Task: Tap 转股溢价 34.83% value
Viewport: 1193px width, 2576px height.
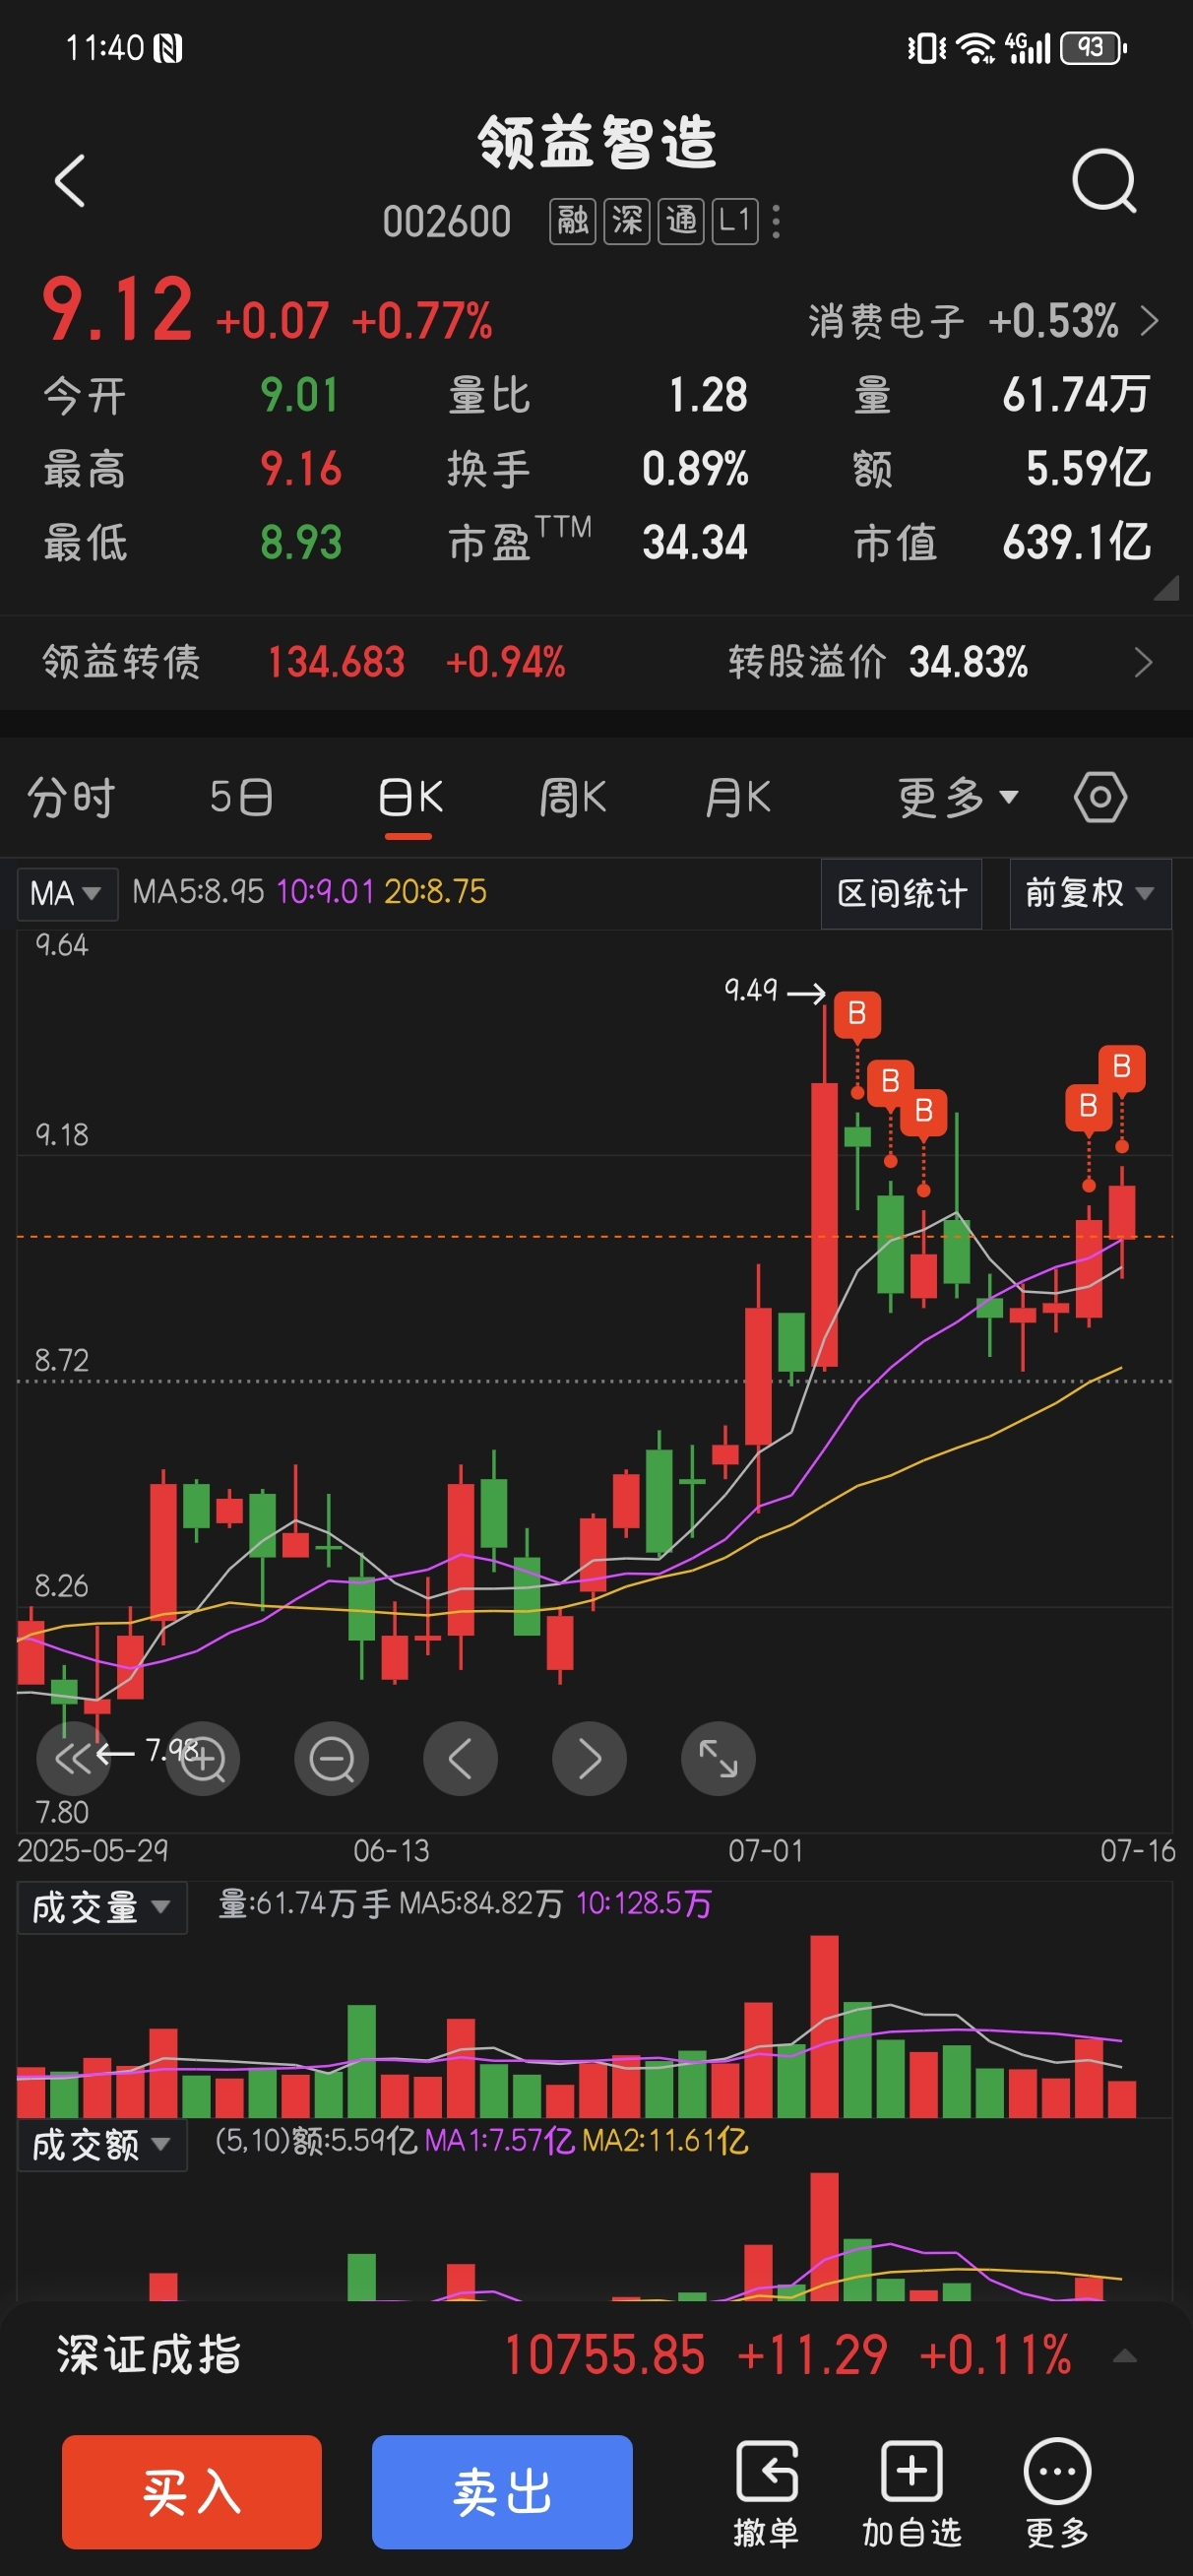Action: [968, 662]
